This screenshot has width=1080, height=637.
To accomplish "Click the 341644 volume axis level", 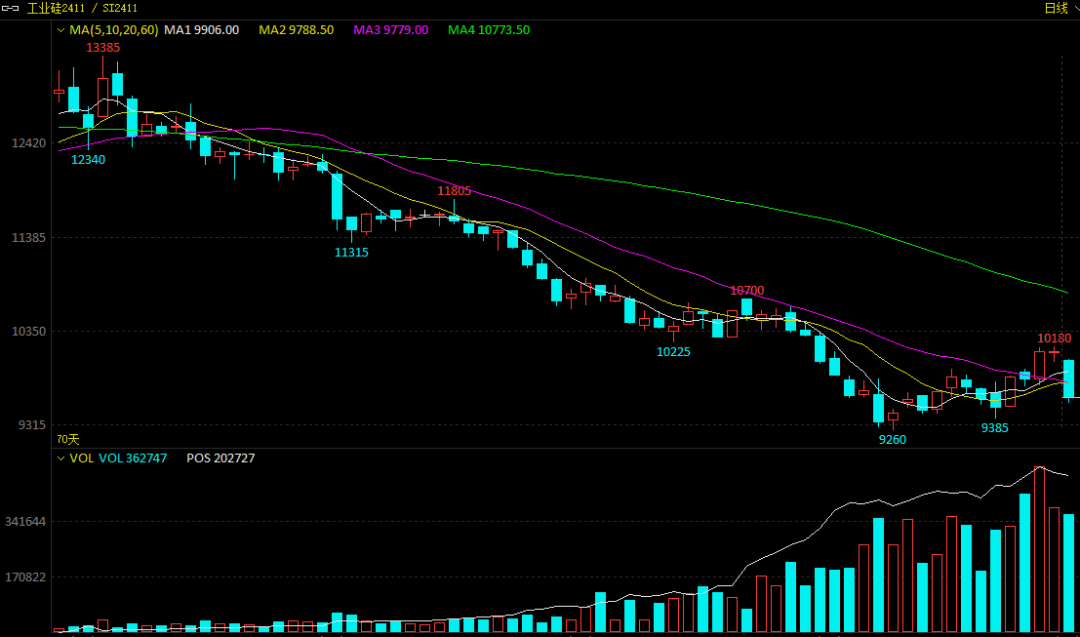I will coord(25,522).
